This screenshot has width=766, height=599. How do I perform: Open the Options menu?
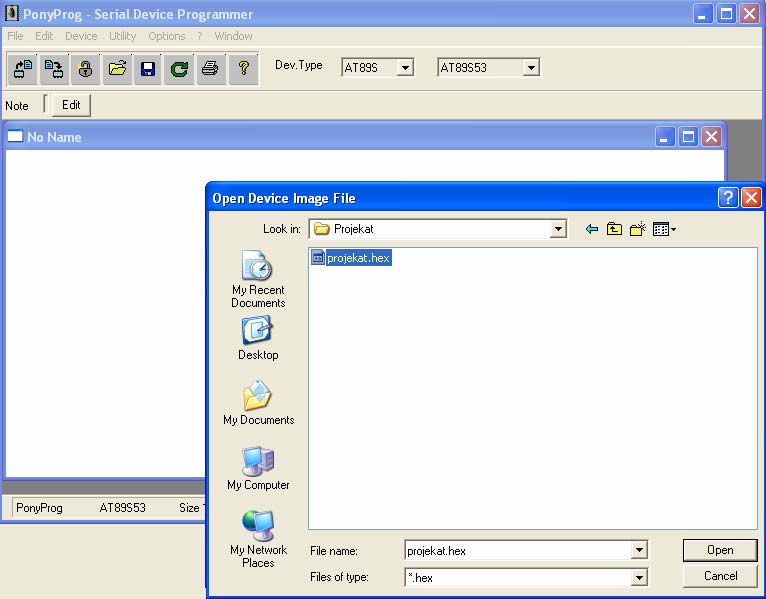pyautogui.click(x=167, y=36)
